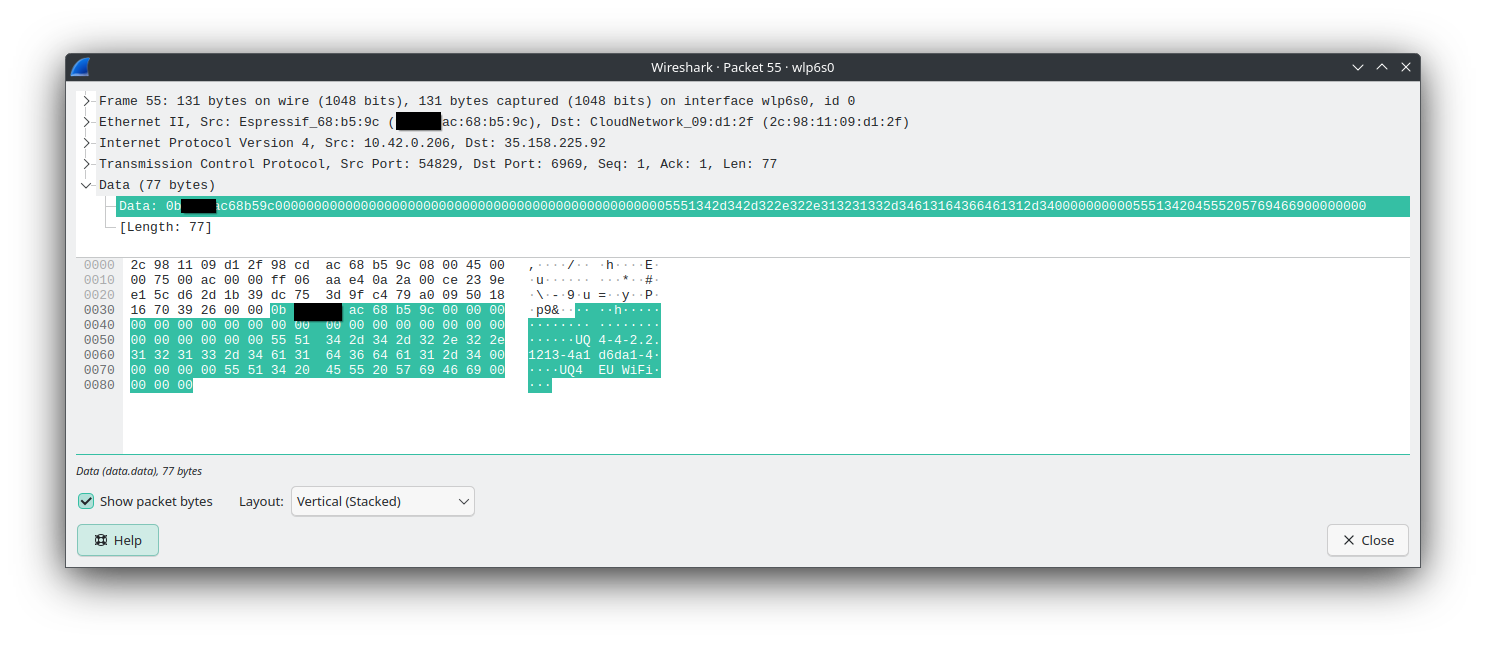The image size is (1486, 645).
Task: Maximize the Packet 55 window
Action: (x=1382, y=67)
